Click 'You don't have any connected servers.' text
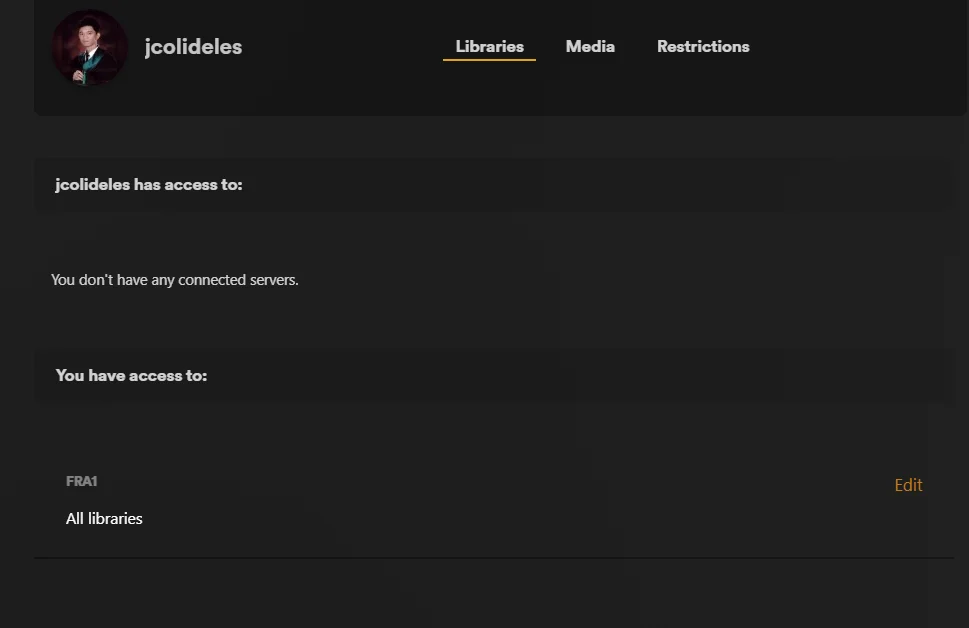Image resolution: width=969 pixels, height=628 pixels. pyautogui.click(x=175, y=280)
